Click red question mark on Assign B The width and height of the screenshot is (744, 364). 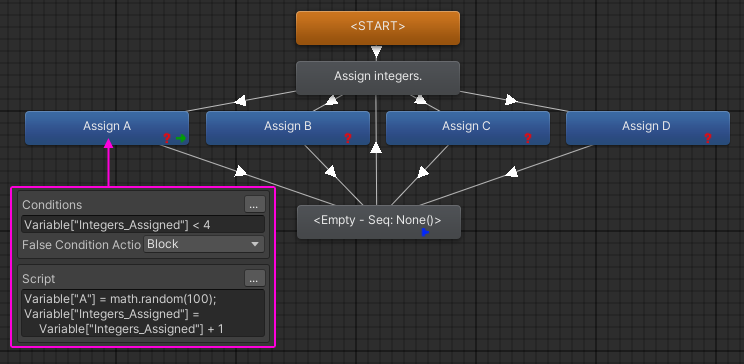(347, 138)
